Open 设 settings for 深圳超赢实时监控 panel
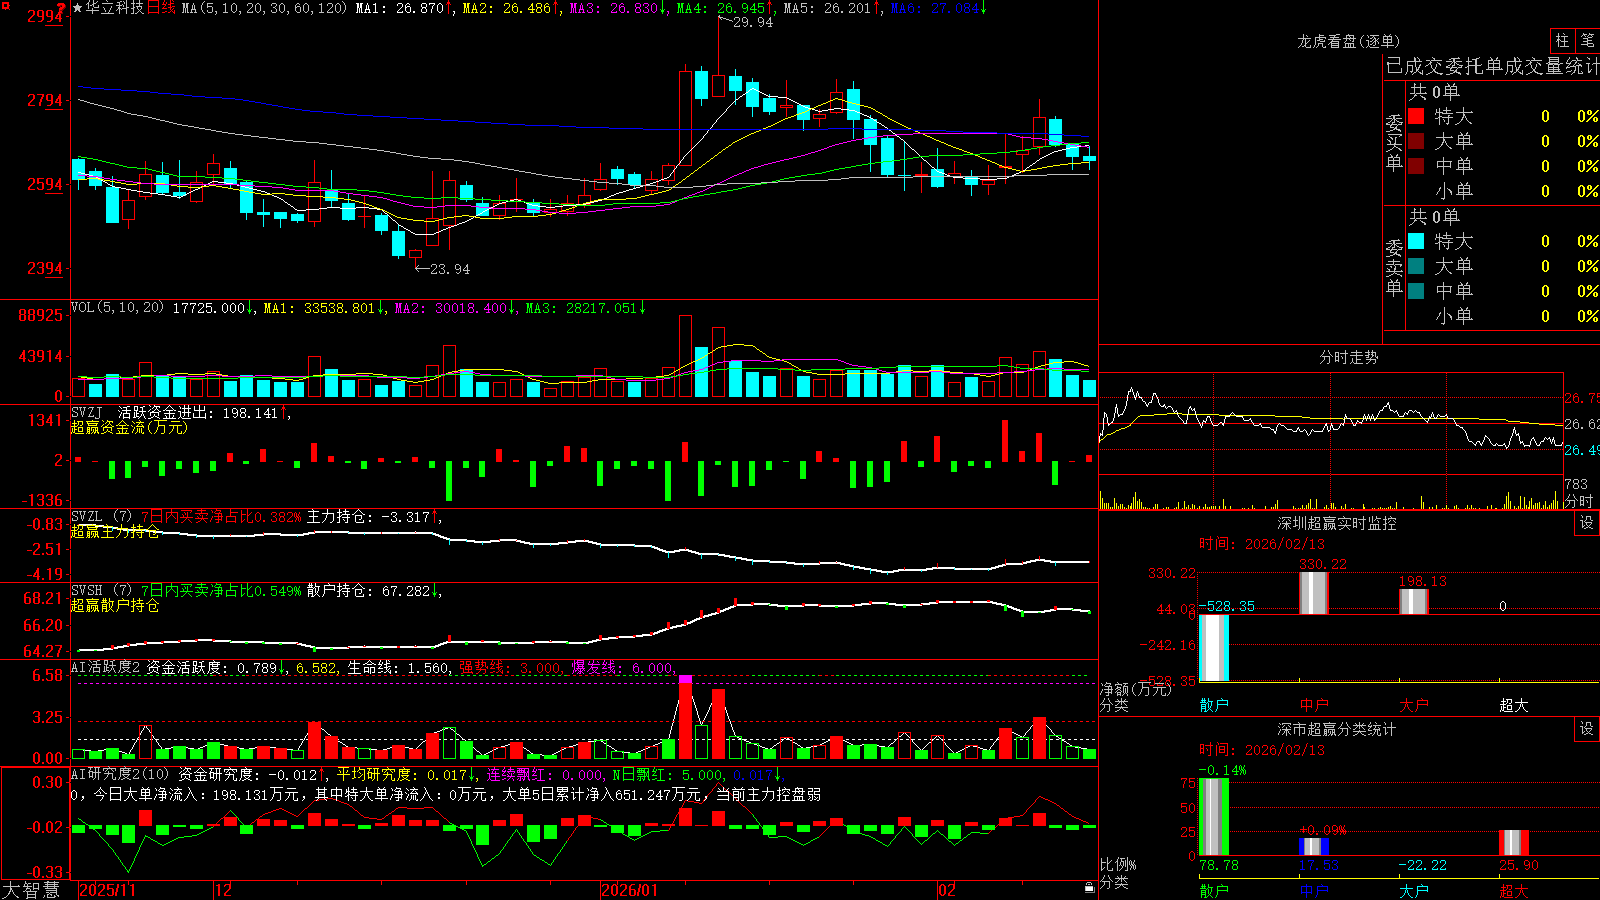The height and width of the screenshot is (900, 1600). [x=1587, y=523]
